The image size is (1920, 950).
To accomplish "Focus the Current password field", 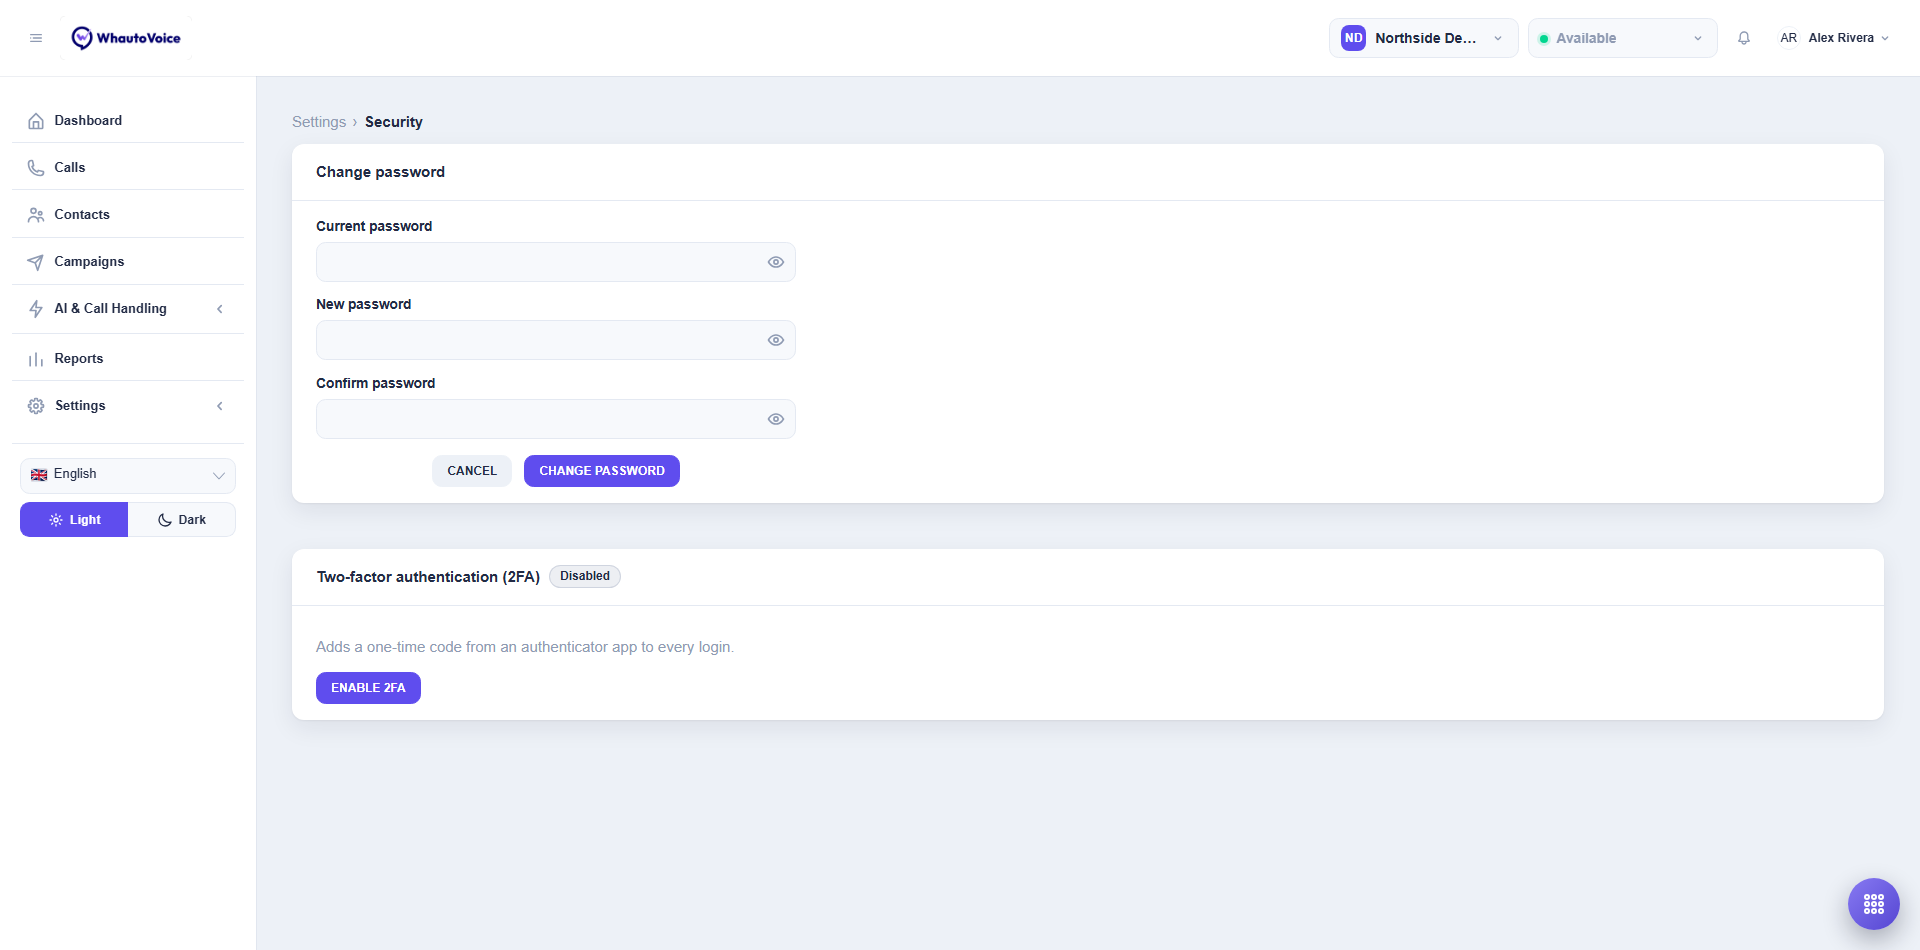I will pyautogui.click(x=556, y=262).
